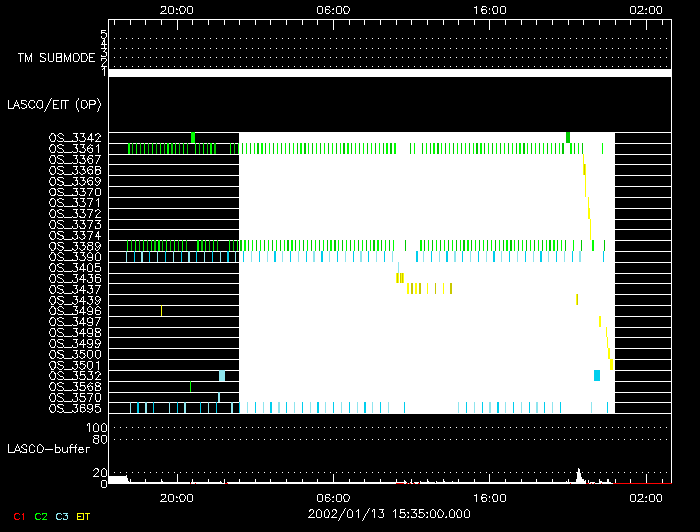Click cyan marker in OS_3570 row

[219, 397]
